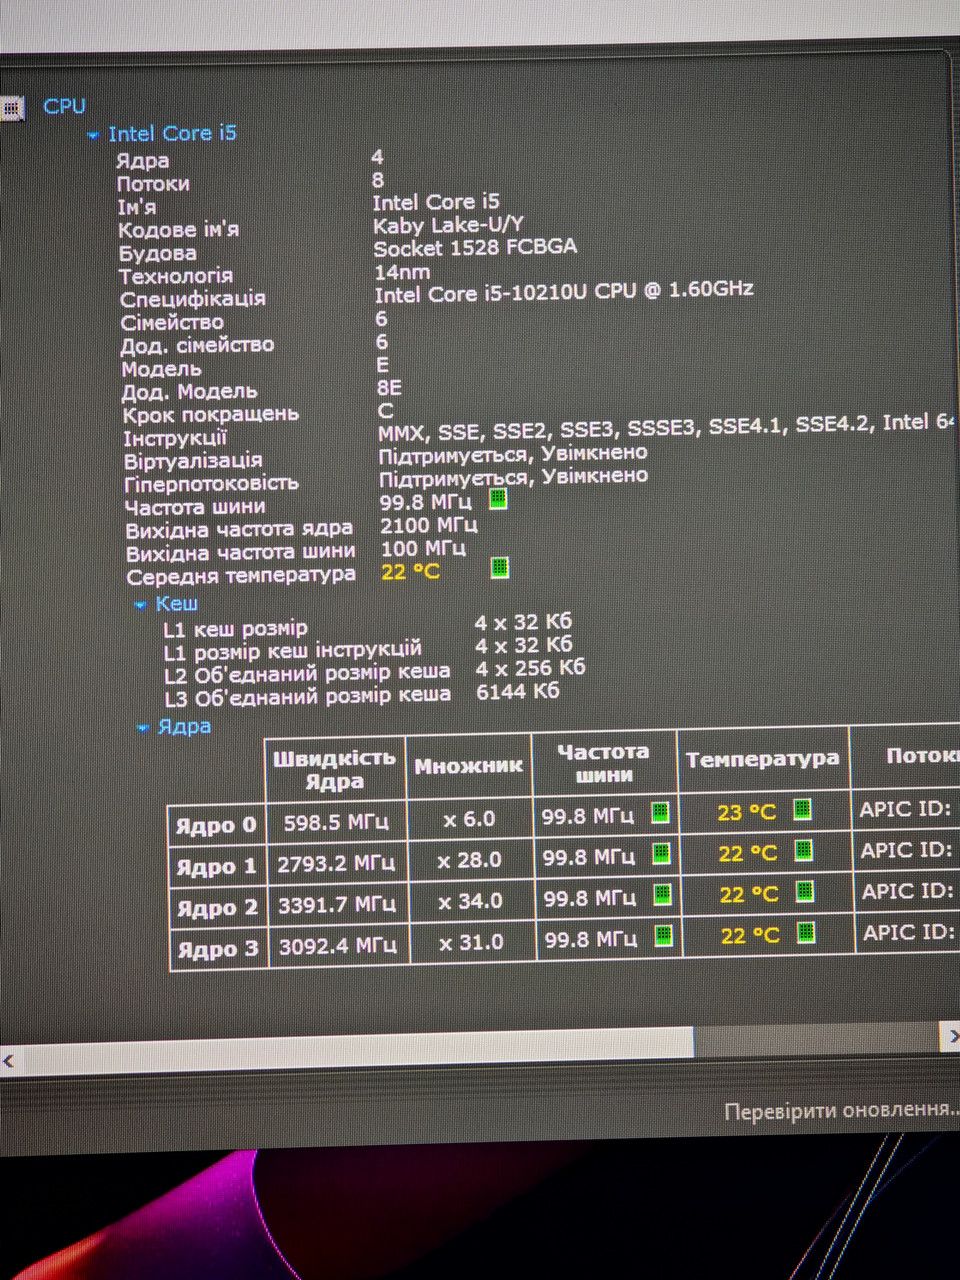Select the Ядро 2 row label
960x1280 pixels.
[218, 908]
